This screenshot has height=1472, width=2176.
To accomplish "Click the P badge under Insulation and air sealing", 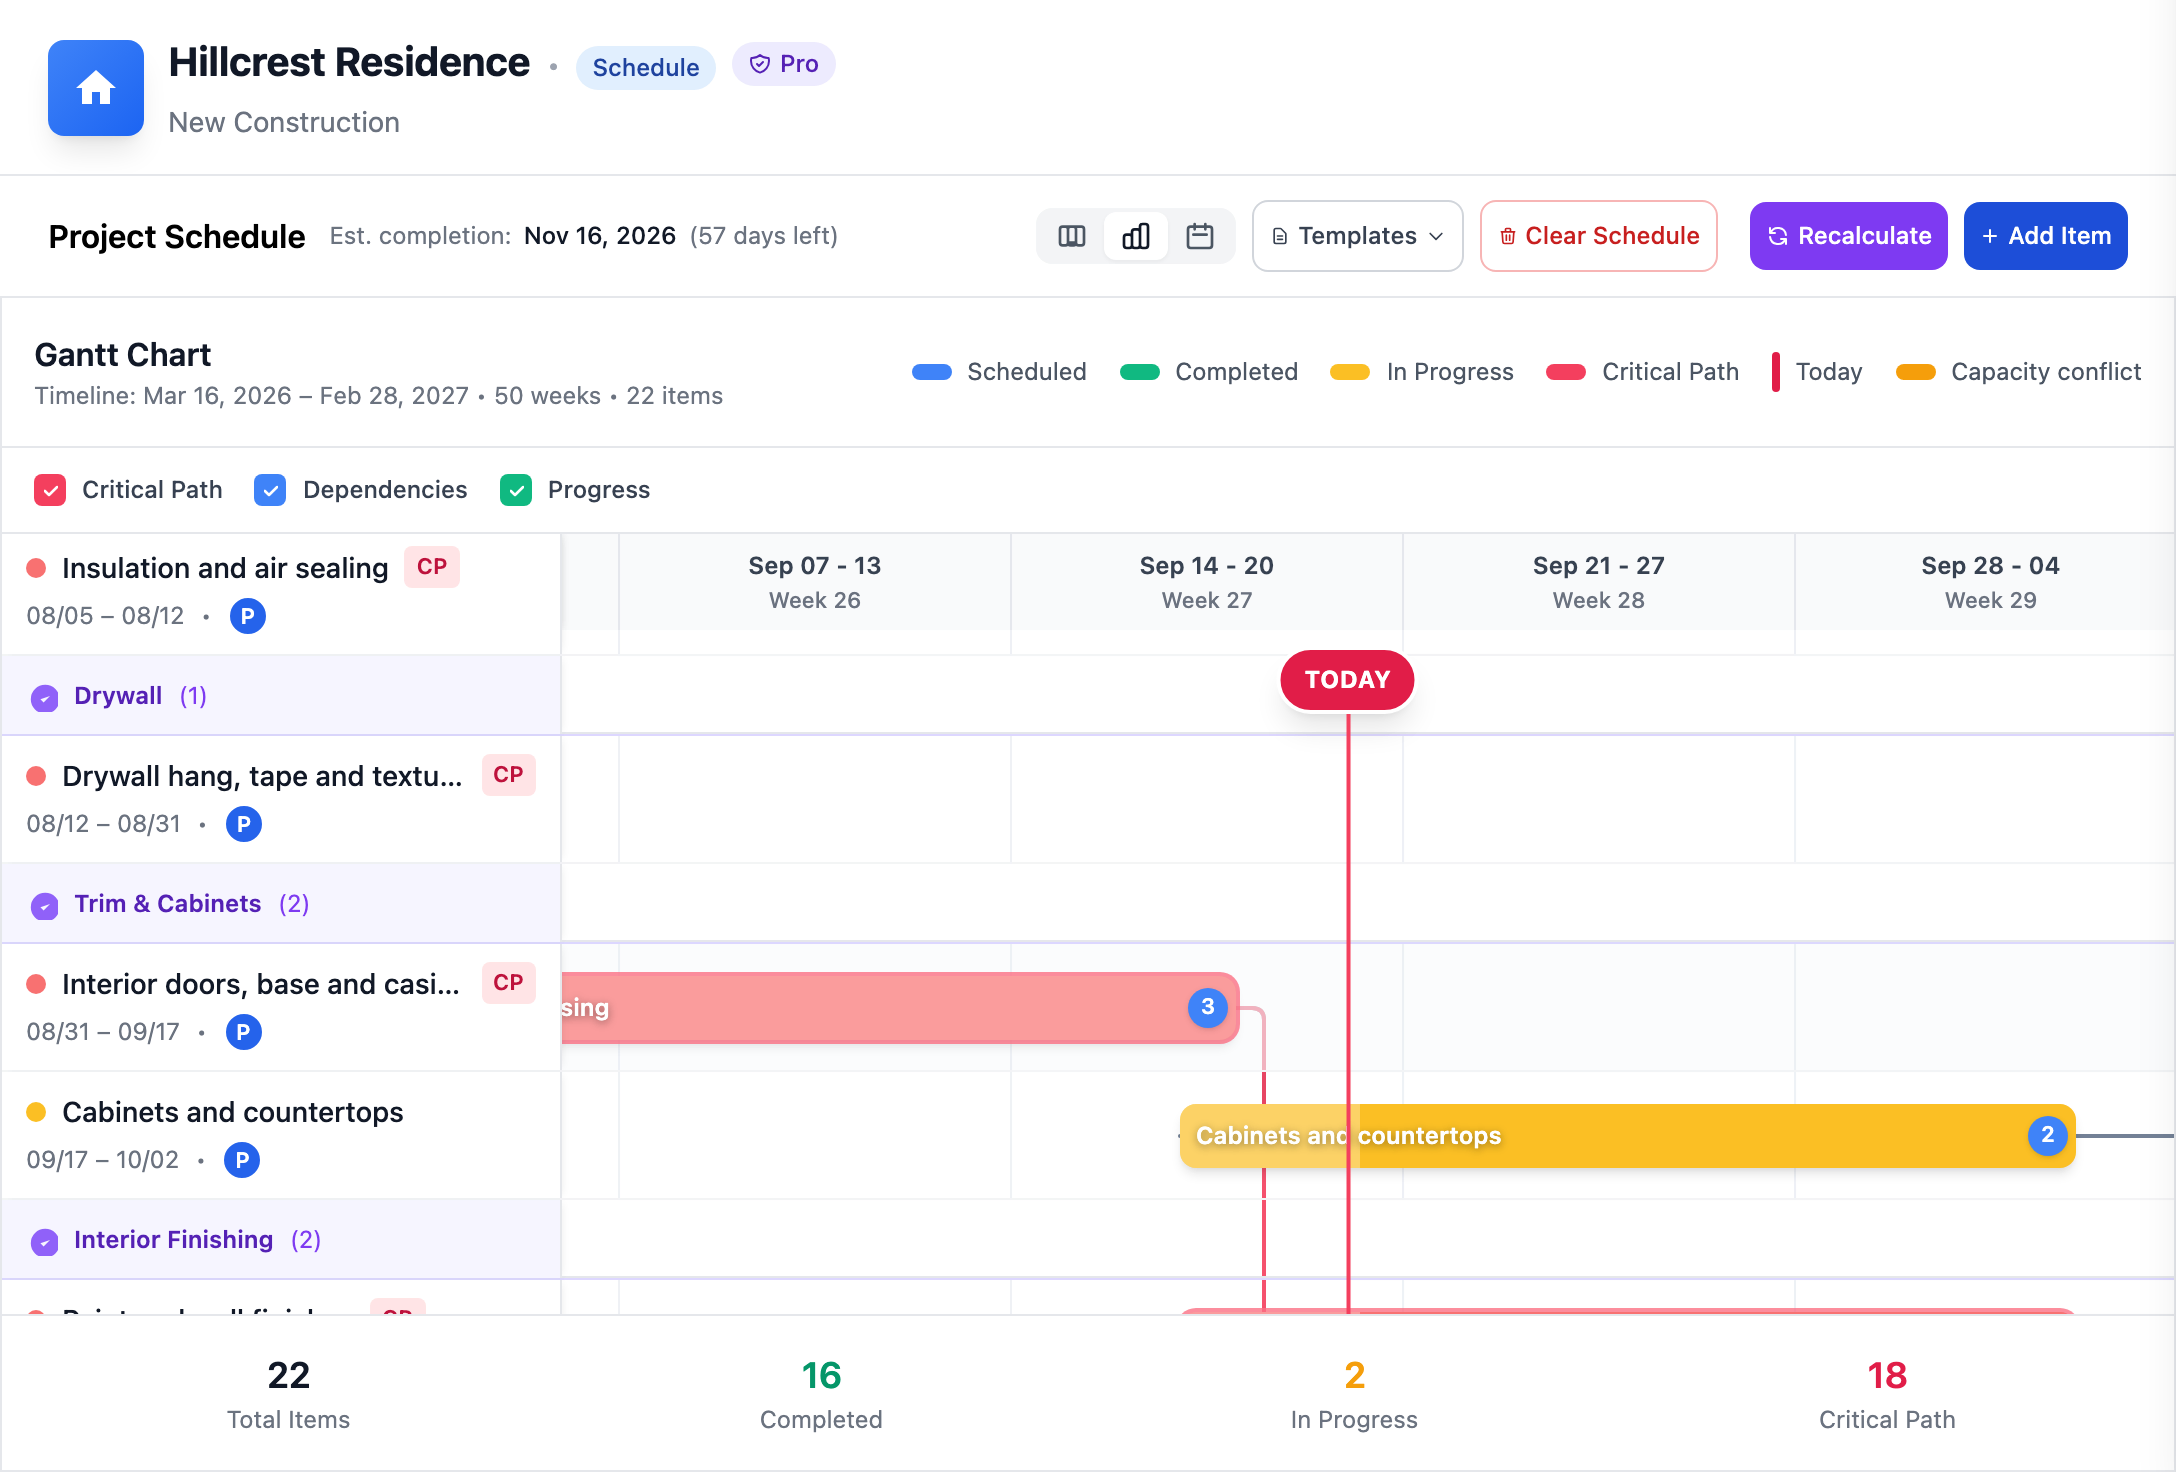I will 248,616.
